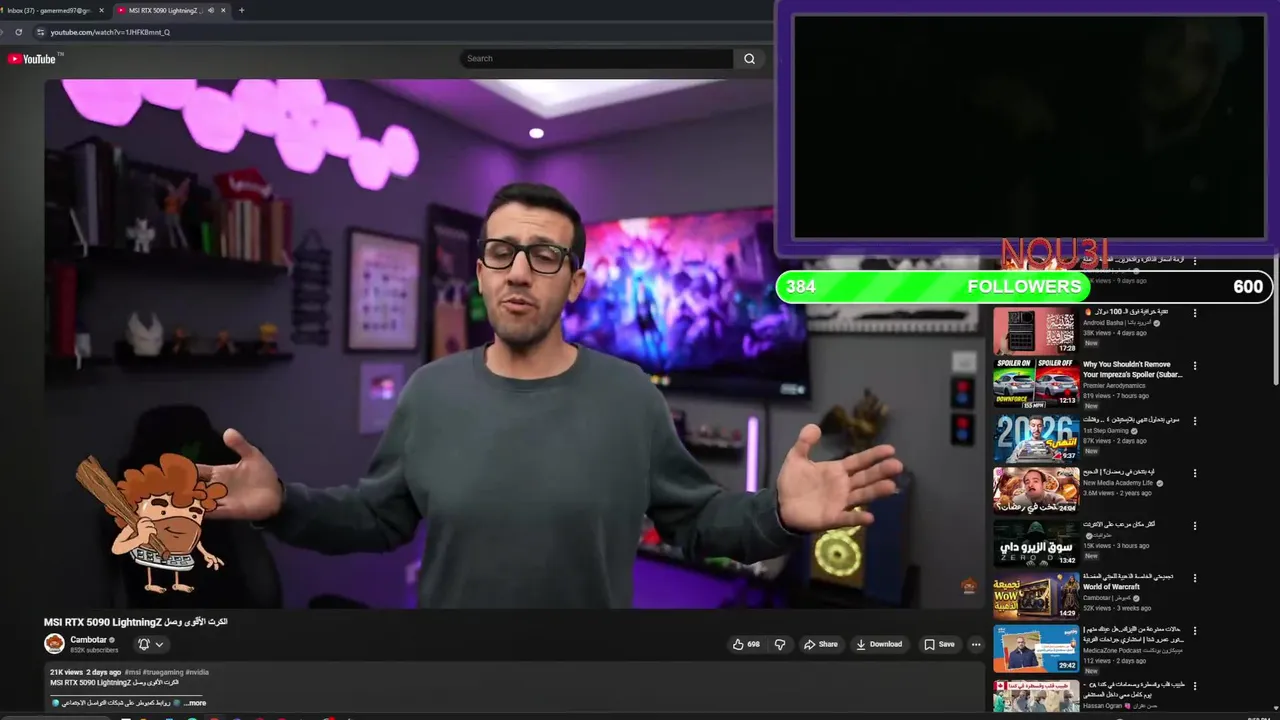Click the #msi hashtag
The height and width of the screenshot is (720, 1280).
coord(133,672)
